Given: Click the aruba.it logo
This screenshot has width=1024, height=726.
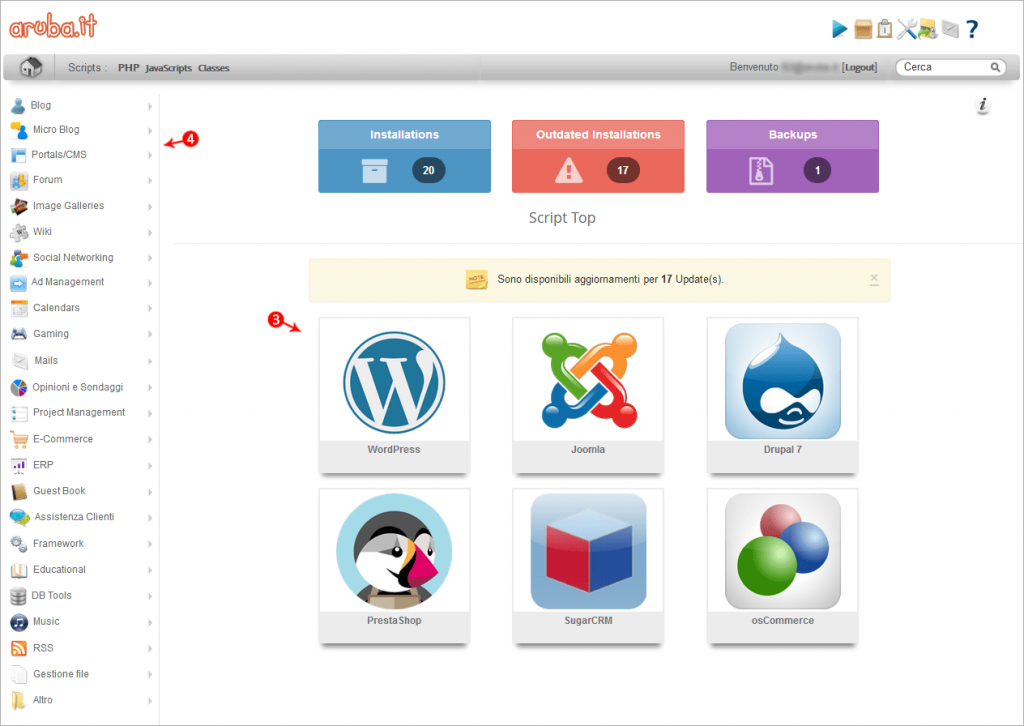Looking at the screenshot, I should pyautogui.click(x=53, y=26).
